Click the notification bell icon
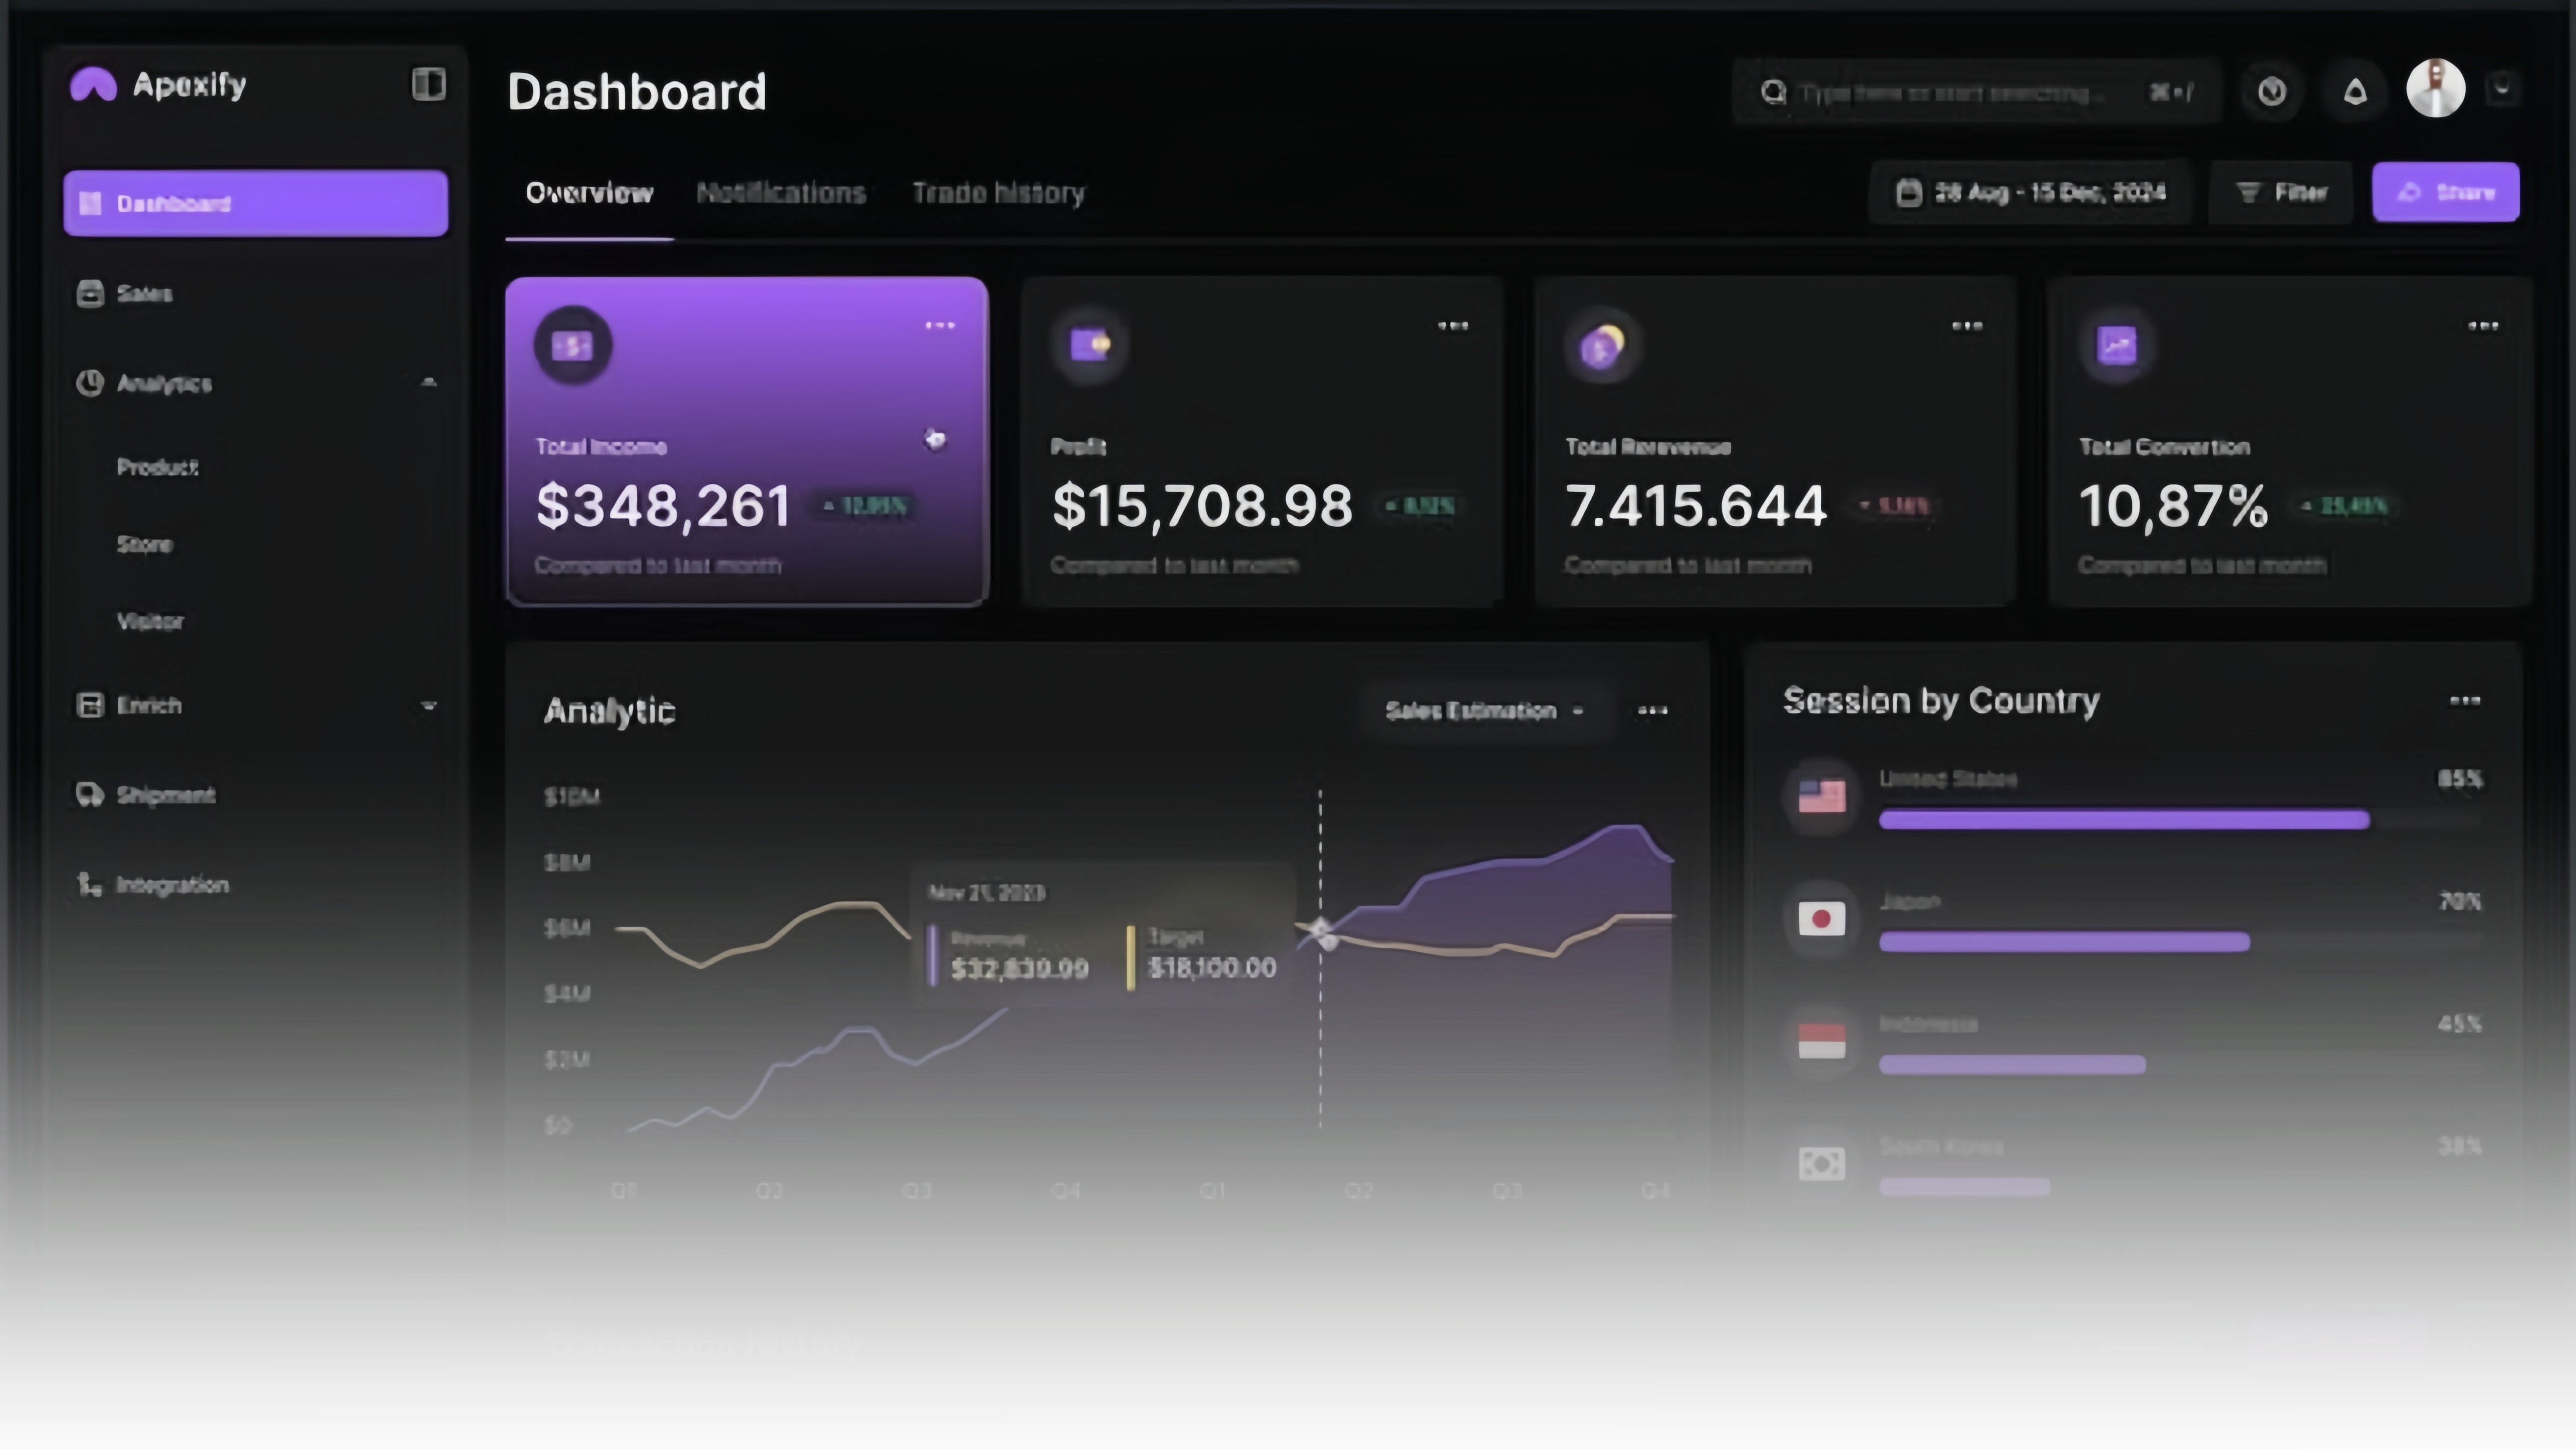2576x1449 pixels. (2355, 92)
